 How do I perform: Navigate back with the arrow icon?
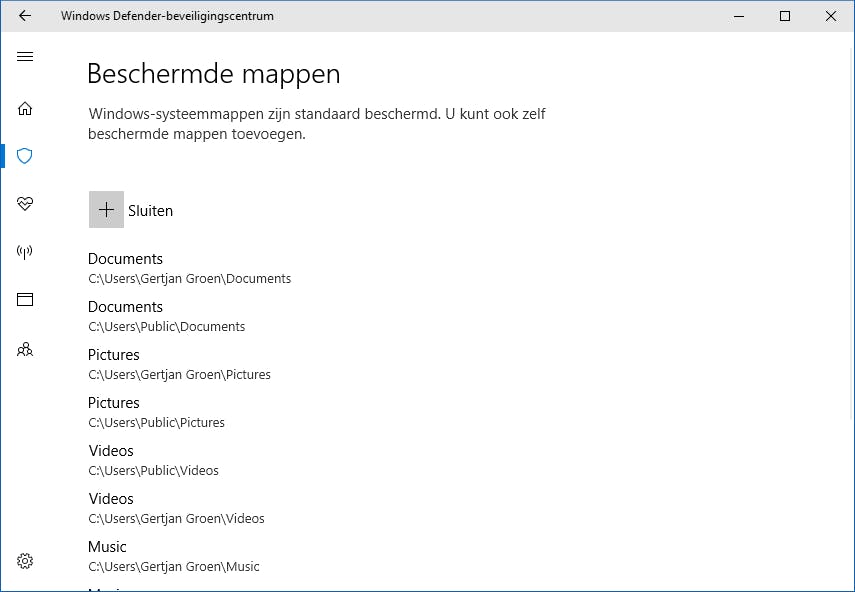tap(24, 16)
